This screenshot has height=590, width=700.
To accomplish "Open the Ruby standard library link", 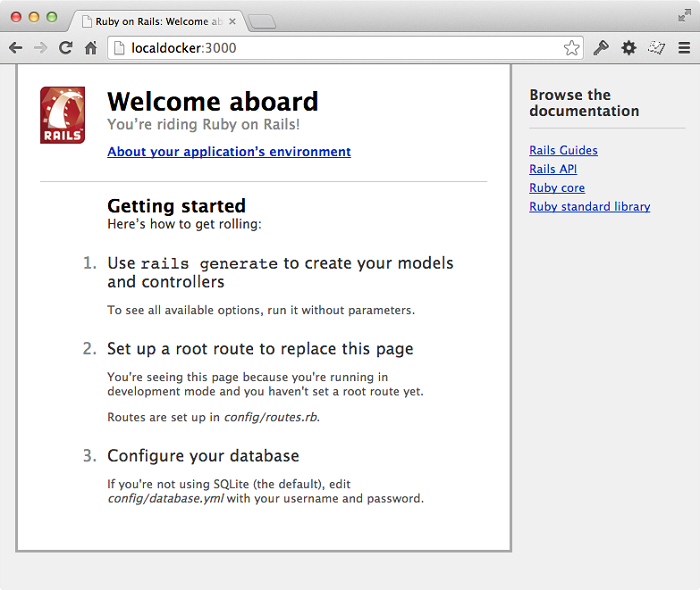I will point(589,207).
